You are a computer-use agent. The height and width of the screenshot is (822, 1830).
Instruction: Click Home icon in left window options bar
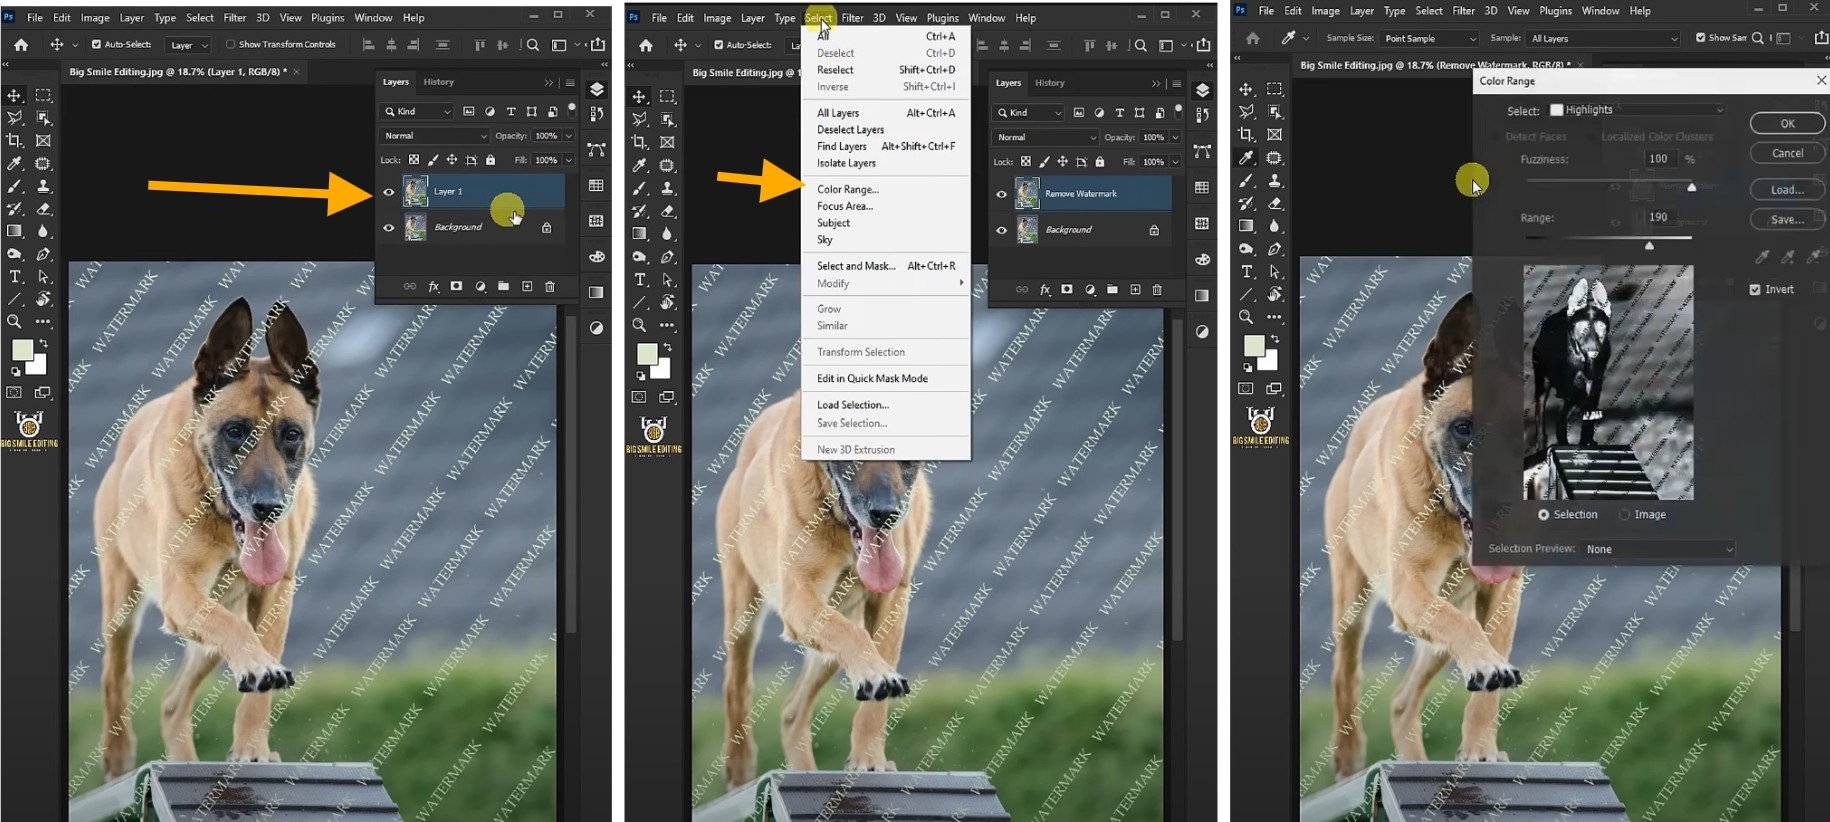coord(21,45)
